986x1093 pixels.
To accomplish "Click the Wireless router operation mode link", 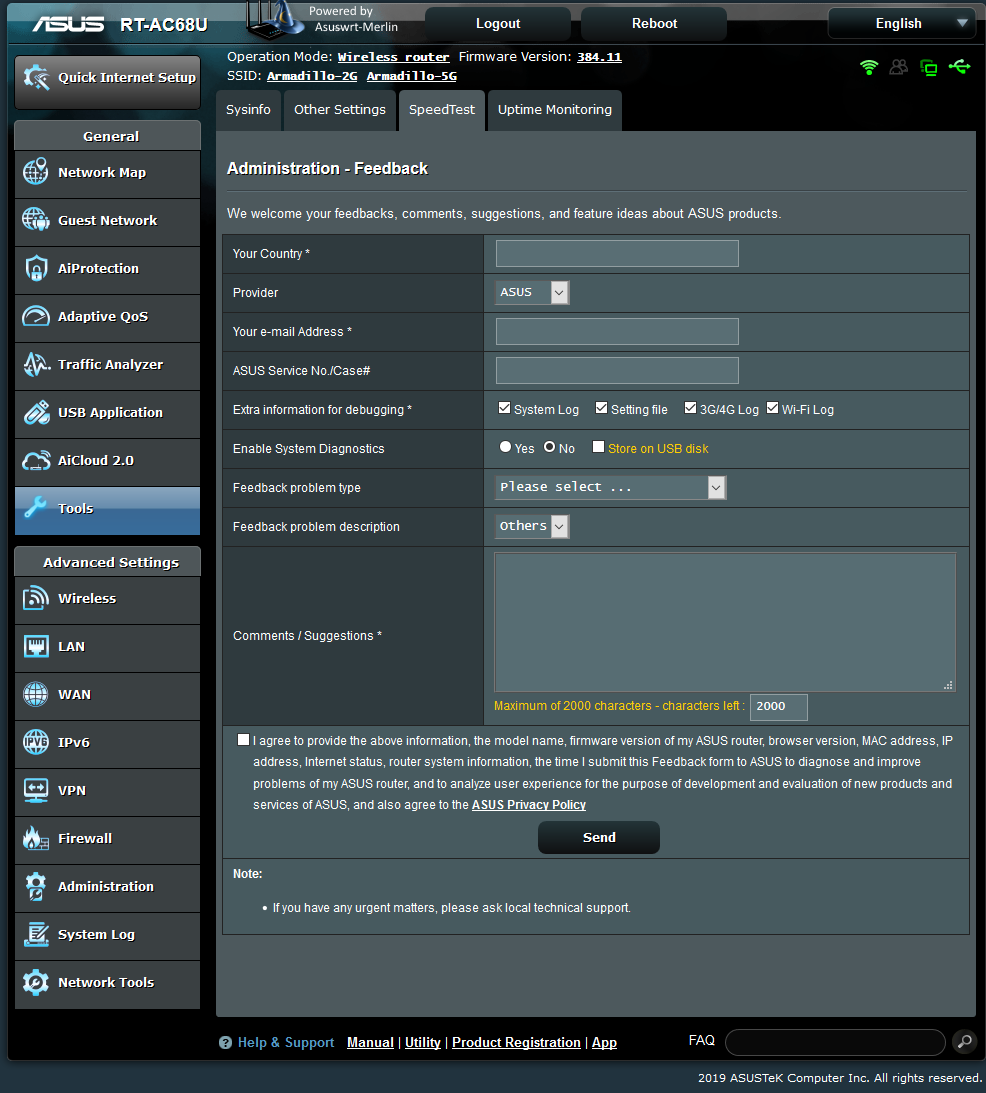I will pos(393,57).
